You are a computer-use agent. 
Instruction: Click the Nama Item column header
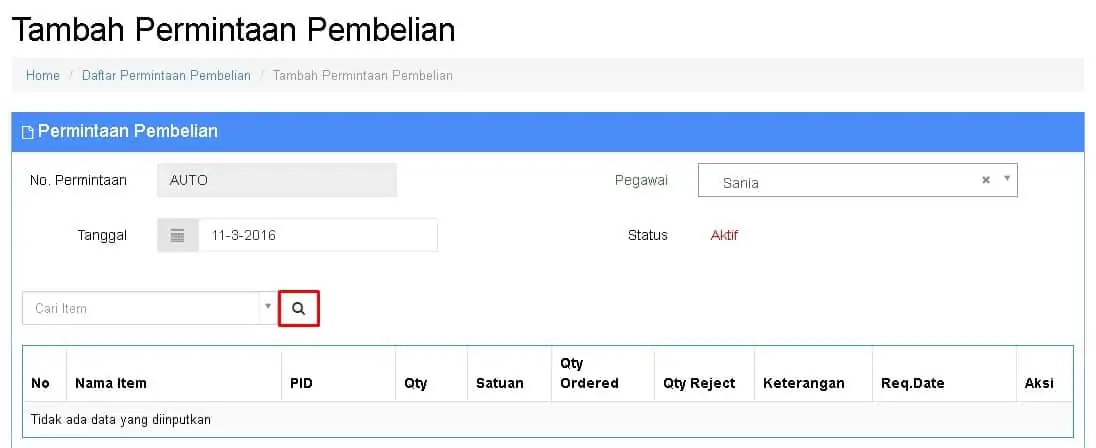coord(111,383)
